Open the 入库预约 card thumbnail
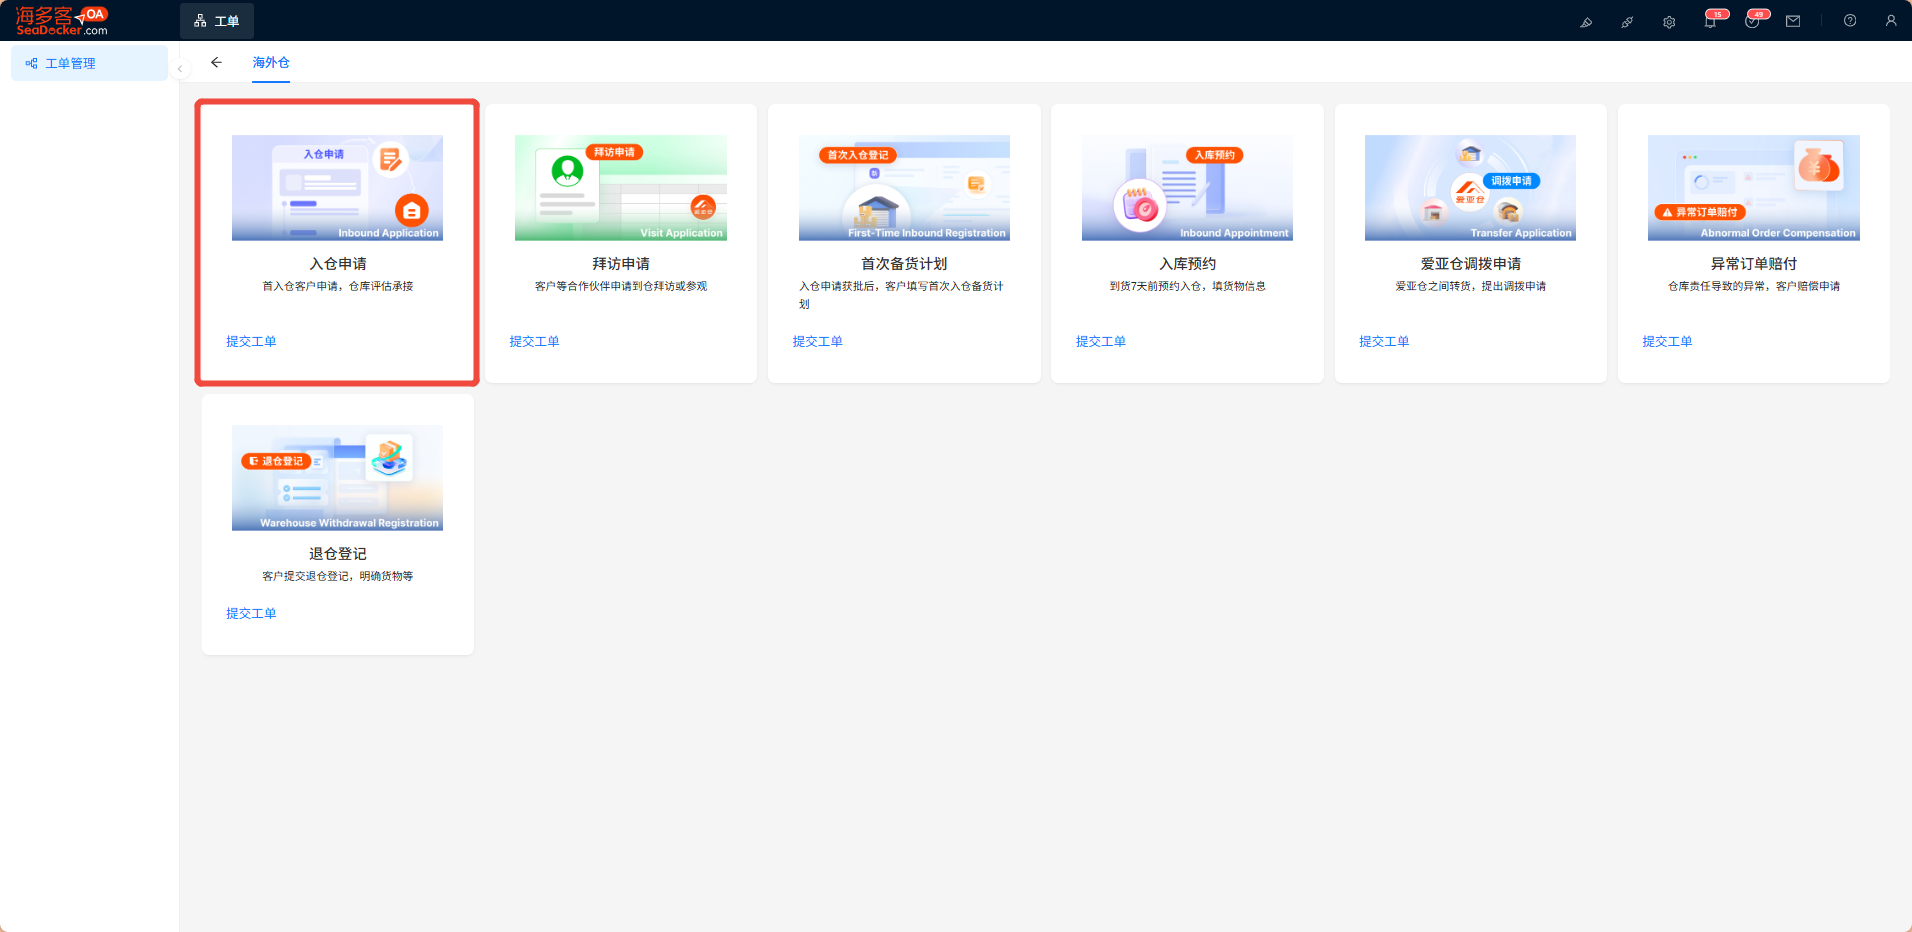 pos(1187,188)
